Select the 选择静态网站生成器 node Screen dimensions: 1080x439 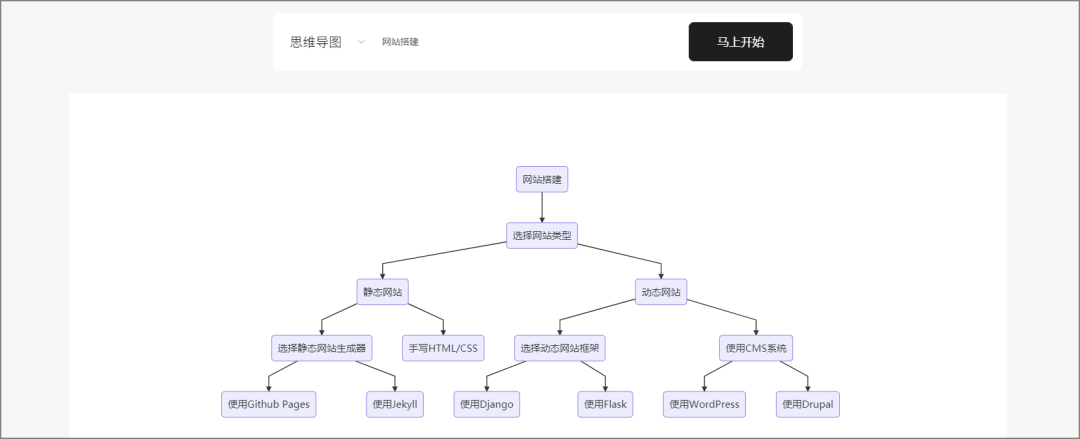[x=322, y=347]
